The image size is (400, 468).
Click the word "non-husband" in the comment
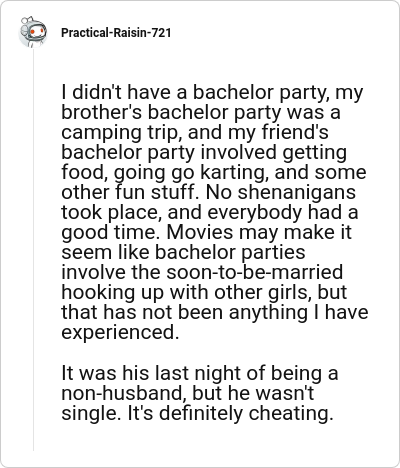(124, 393)
